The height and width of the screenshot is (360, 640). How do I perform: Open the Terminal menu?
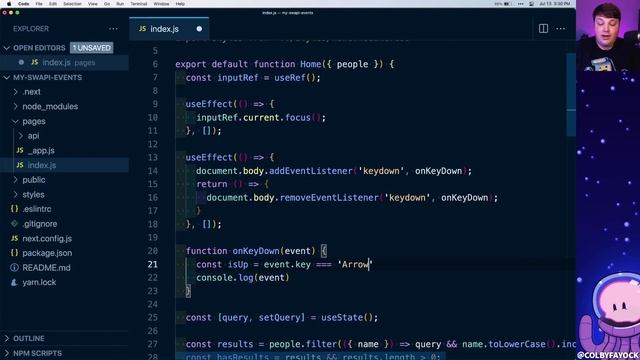point(139,4)
